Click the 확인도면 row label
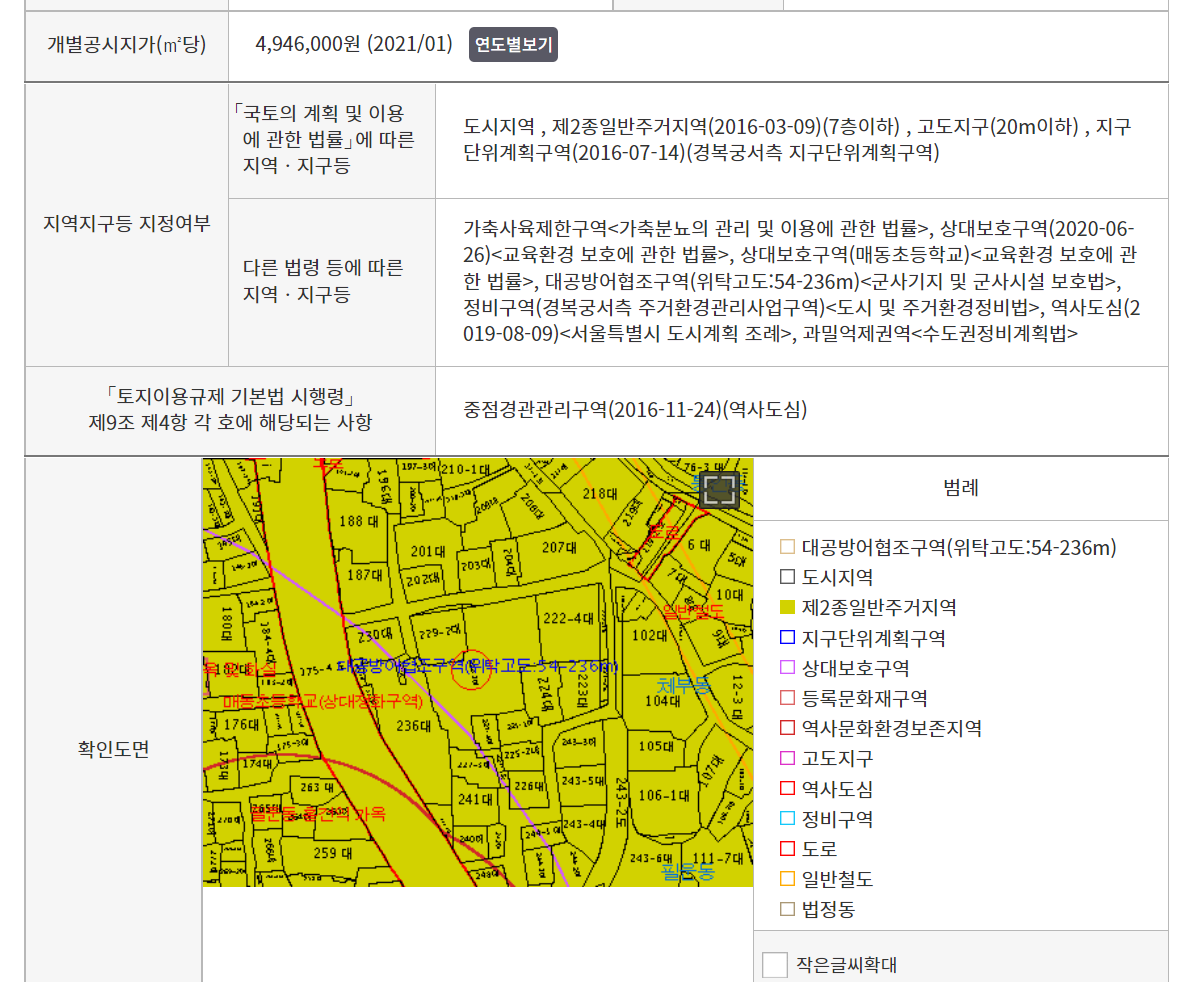The height and width of the screenshot is (982, 1185). click(x=113, y=749)
